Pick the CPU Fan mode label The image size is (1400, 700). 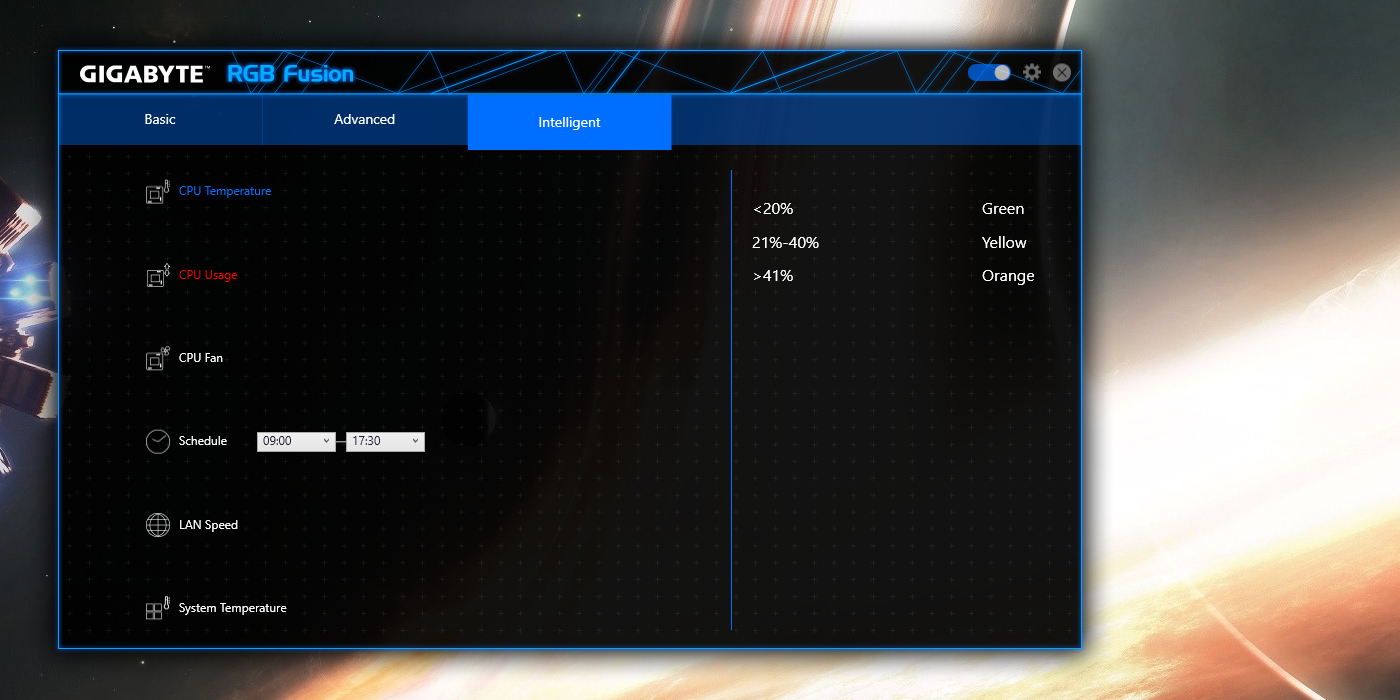(201, 358)
